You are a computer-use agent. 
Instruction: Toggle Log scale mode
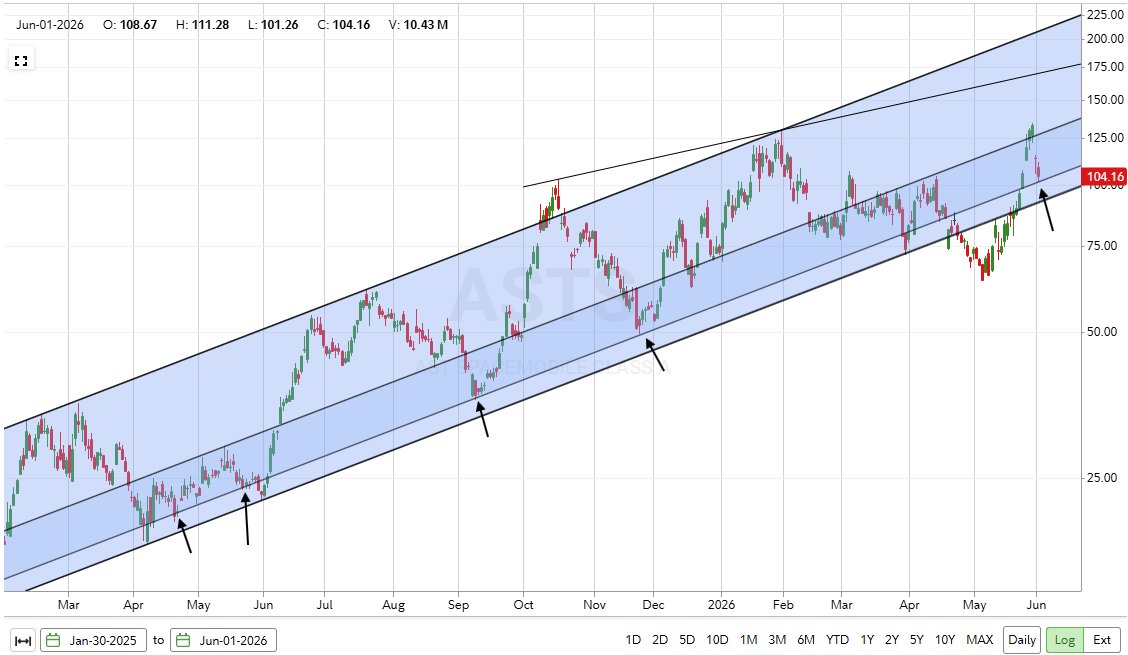[1065, 640]
